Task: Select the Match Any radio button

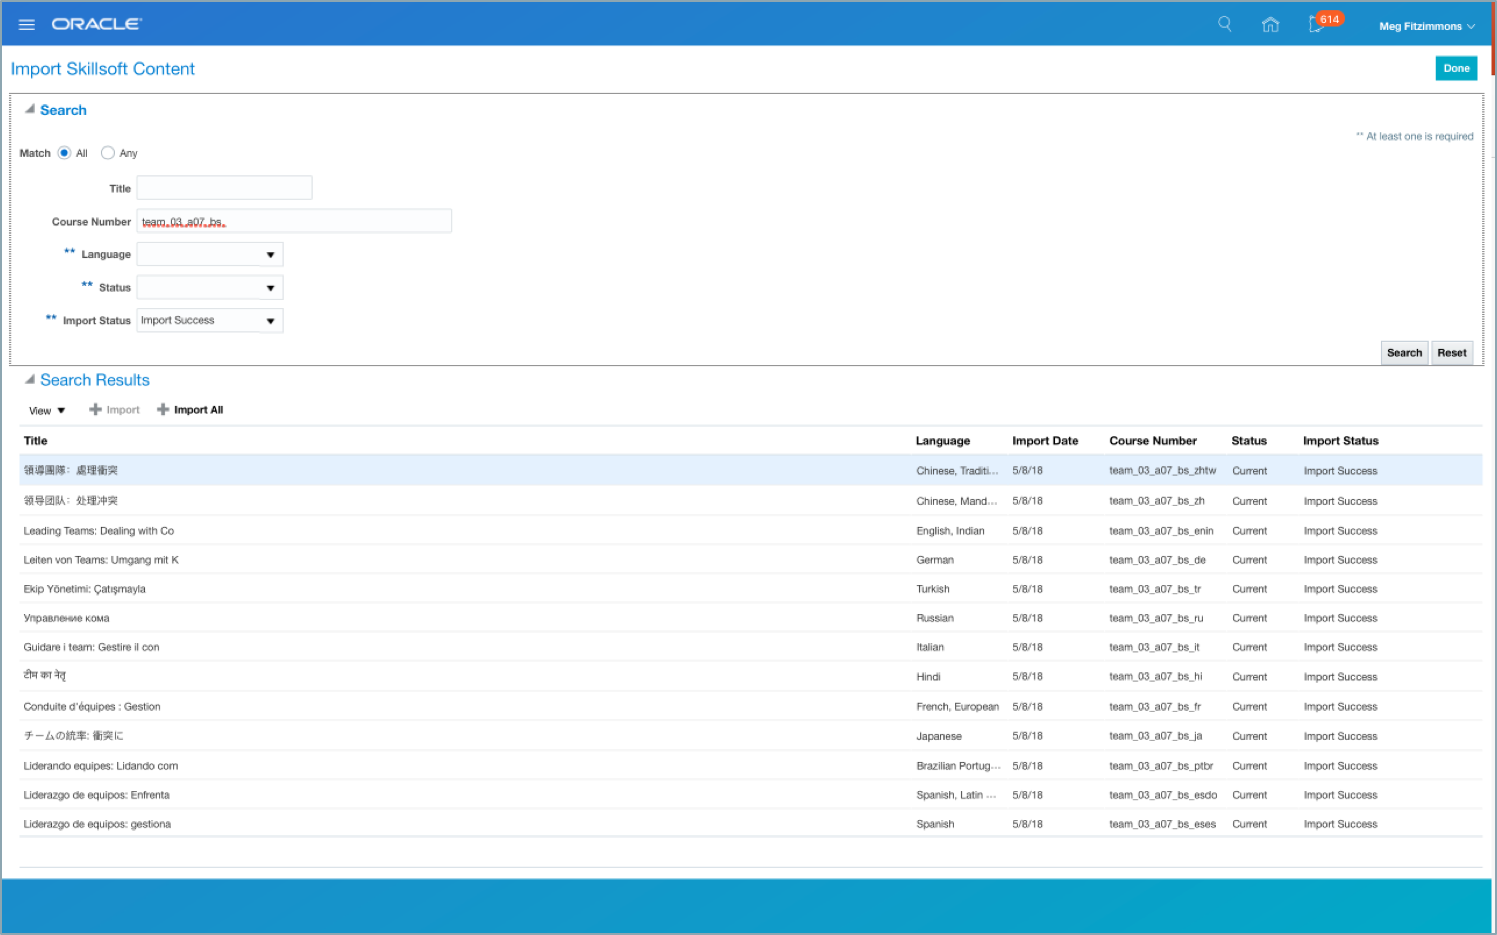Action: point(107,153)
